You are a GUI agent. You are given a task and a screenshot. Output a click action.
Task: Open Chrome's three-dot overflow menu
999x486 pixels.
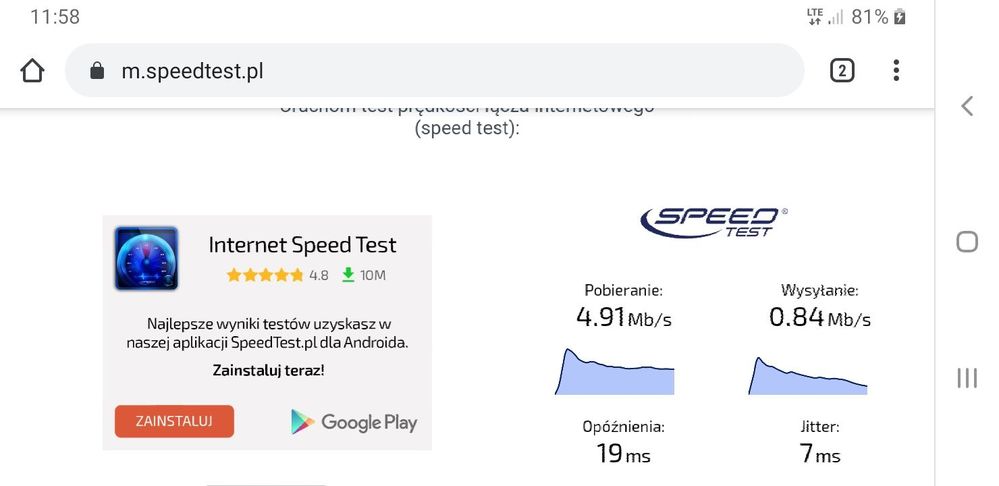(x=896, y=70)
